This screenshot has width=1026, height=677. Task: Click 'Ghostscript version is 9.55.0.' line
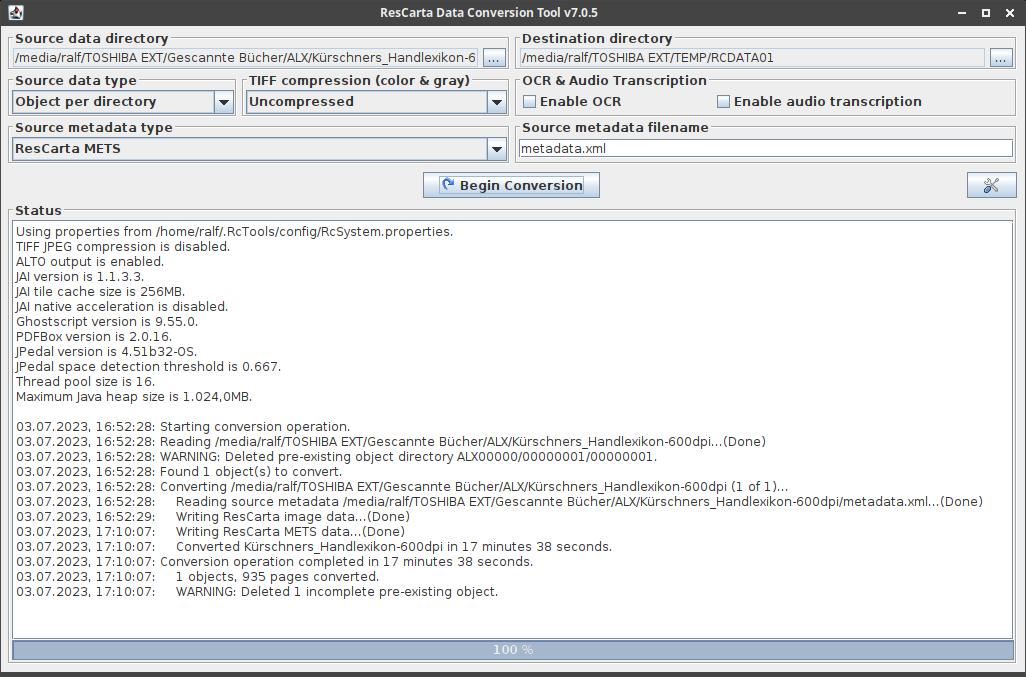107,321
